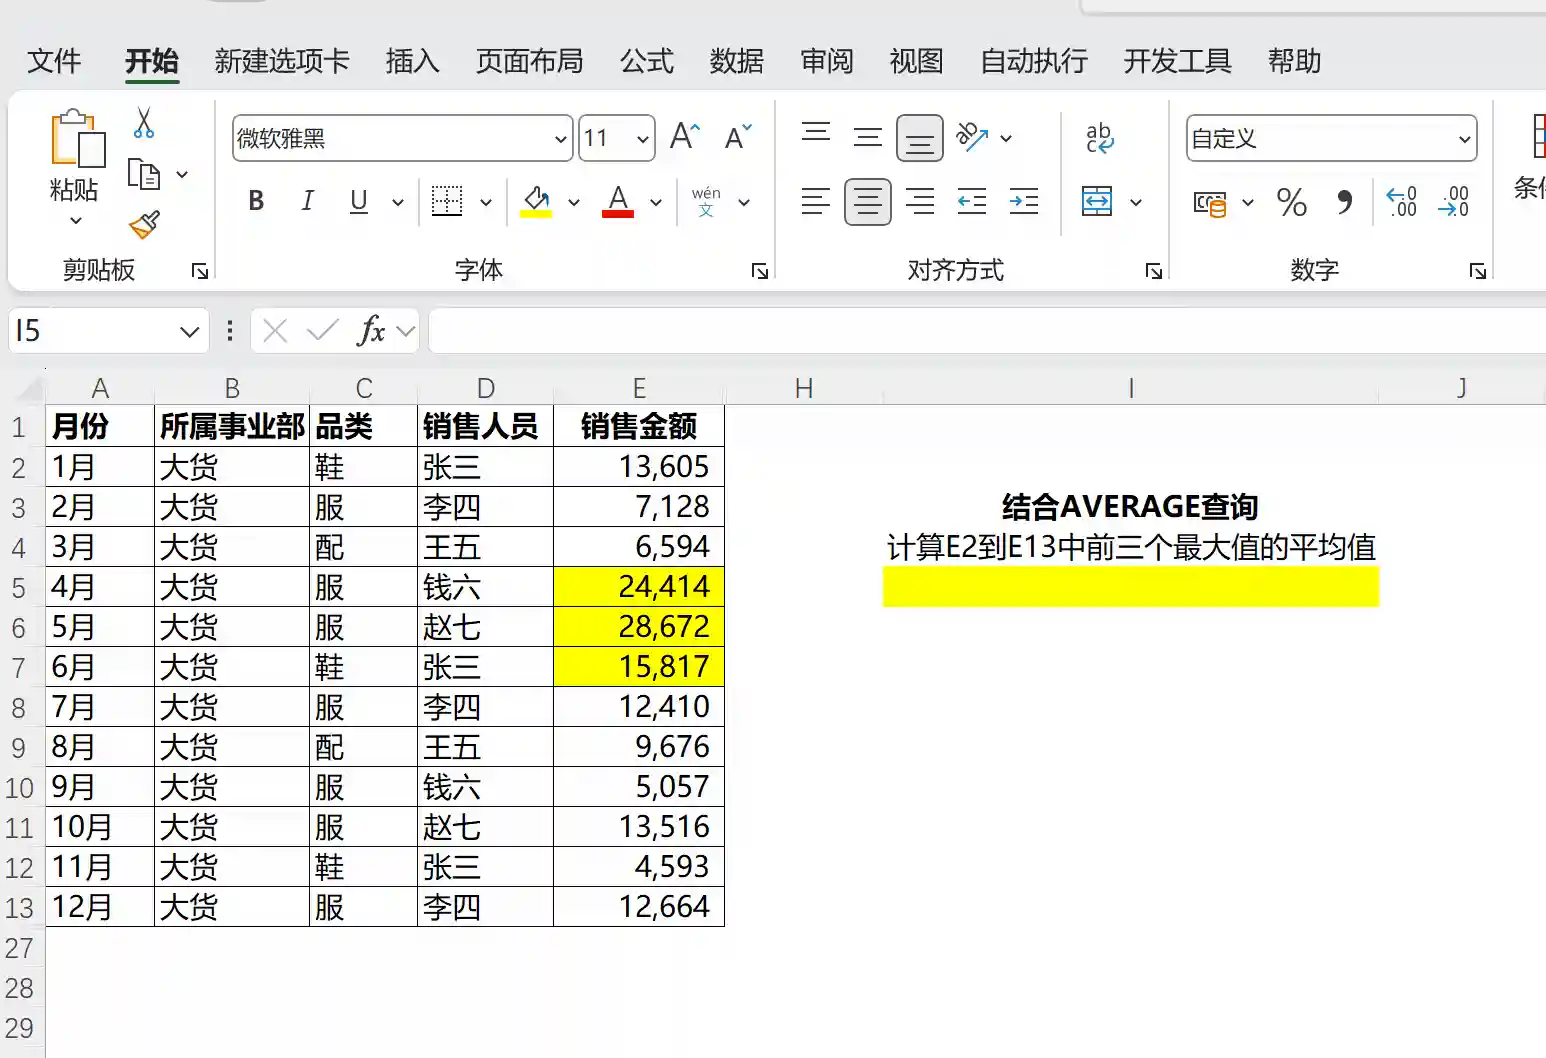Click the Format Painter brush icon
The image size is (1546, 1058).
point(145,224)
